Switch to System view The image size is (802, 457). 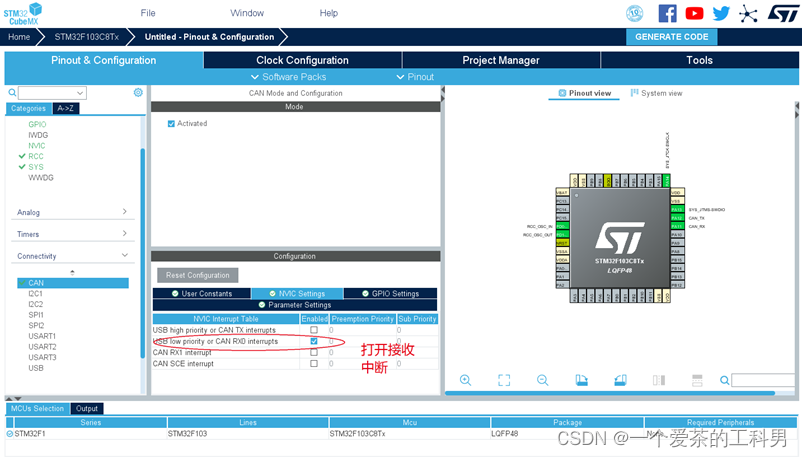(656, 93)
